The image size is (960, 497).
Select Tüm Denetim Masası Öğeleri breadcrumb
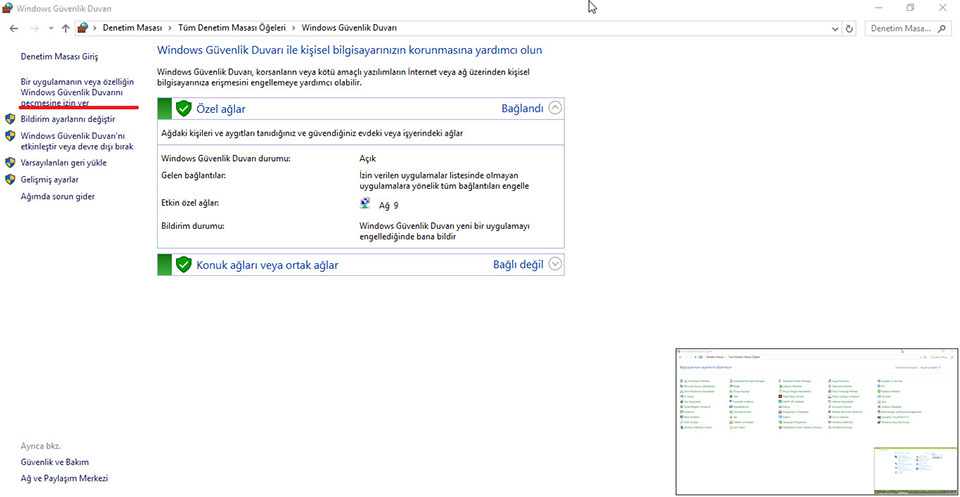click(232, 28)
